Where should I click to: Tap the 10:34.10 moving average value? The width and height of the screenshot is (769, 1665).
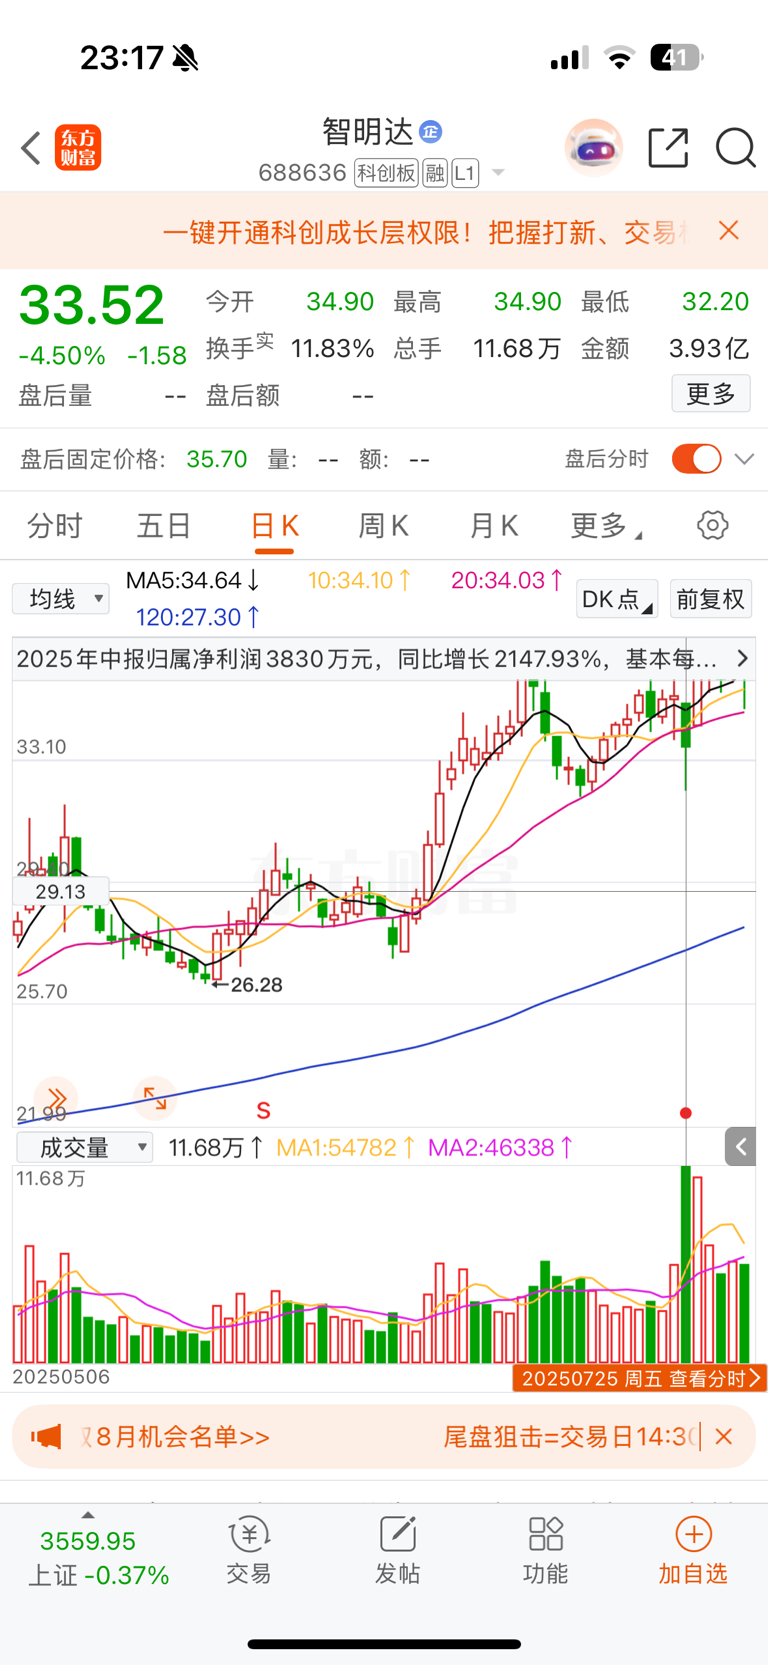click(360, 580)
